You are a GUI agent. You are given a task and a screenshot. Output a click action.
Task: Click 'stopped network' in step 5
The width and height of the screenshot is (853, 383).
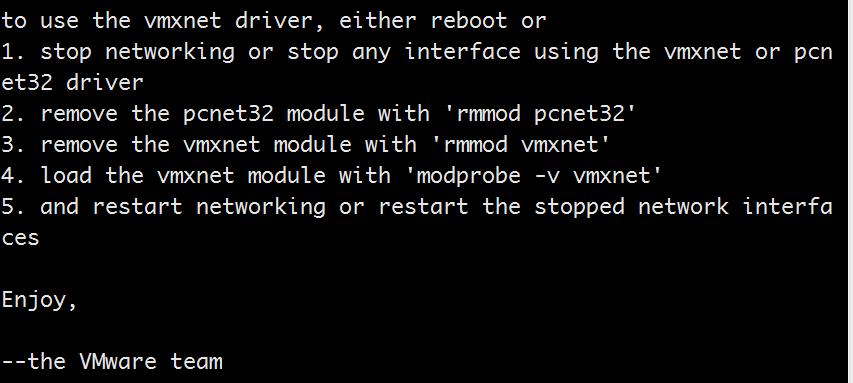[x=631, y=207]
